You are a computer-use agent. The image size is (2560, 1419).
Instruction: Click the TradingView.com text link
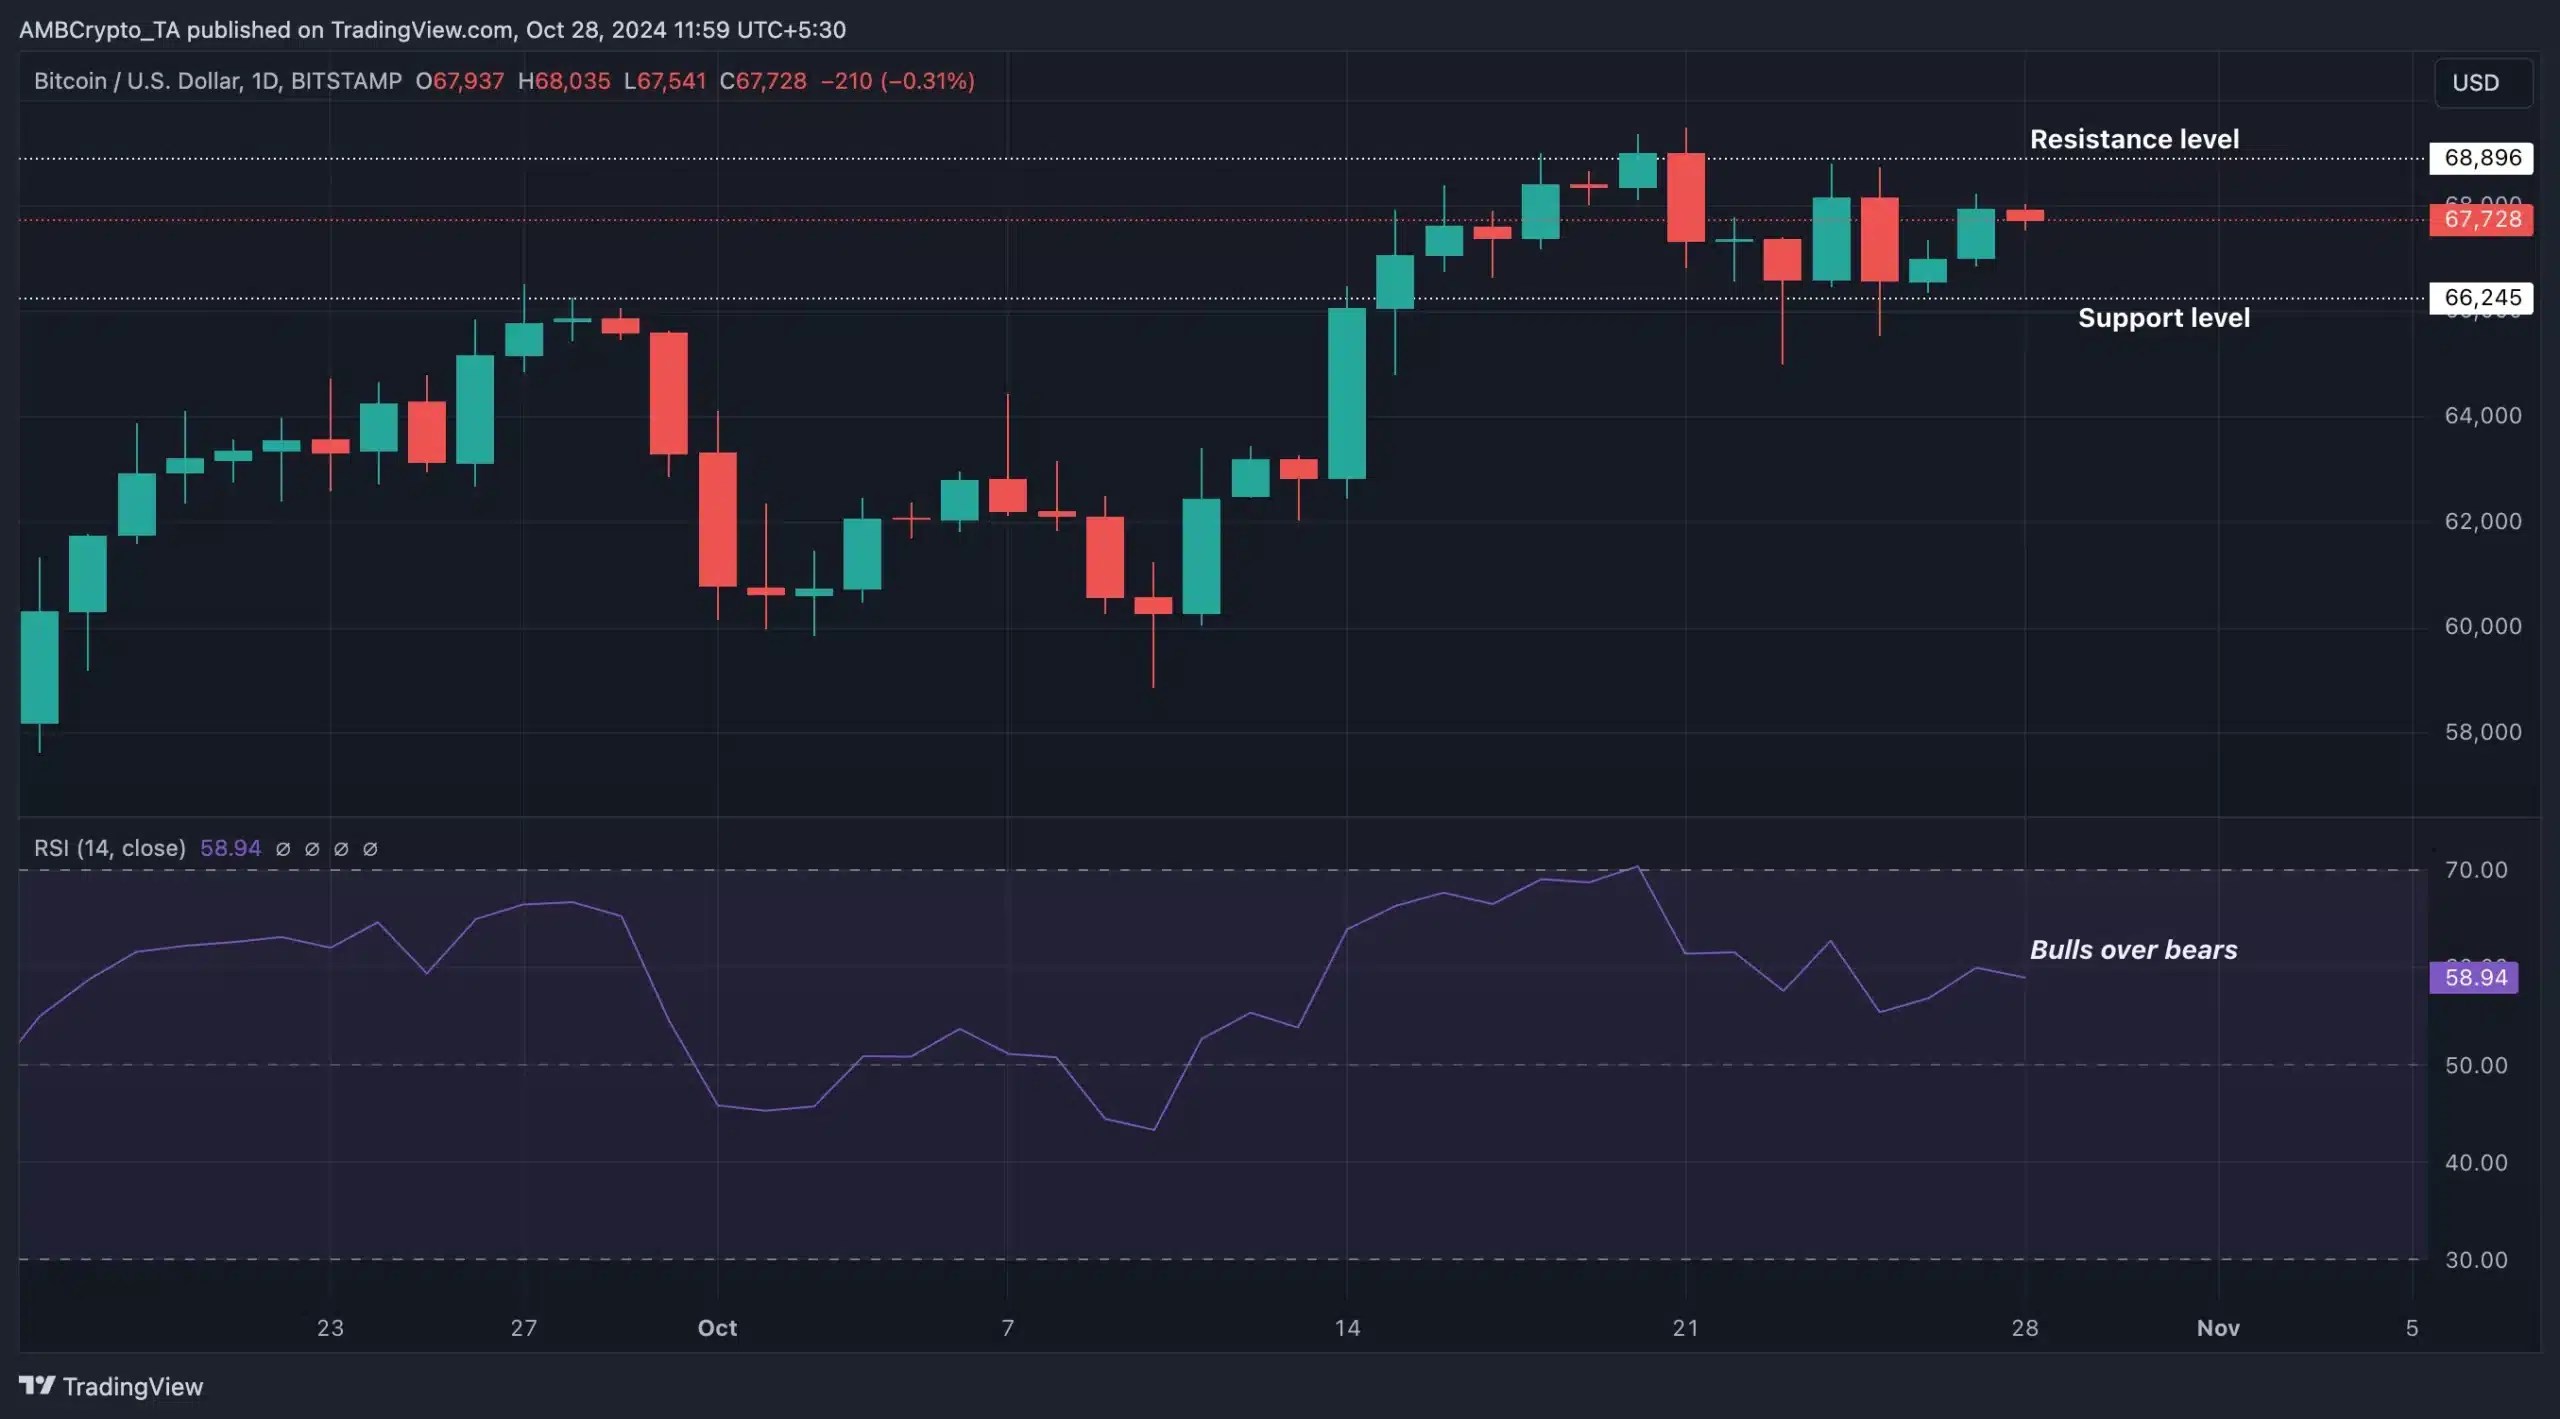(418, 29)
